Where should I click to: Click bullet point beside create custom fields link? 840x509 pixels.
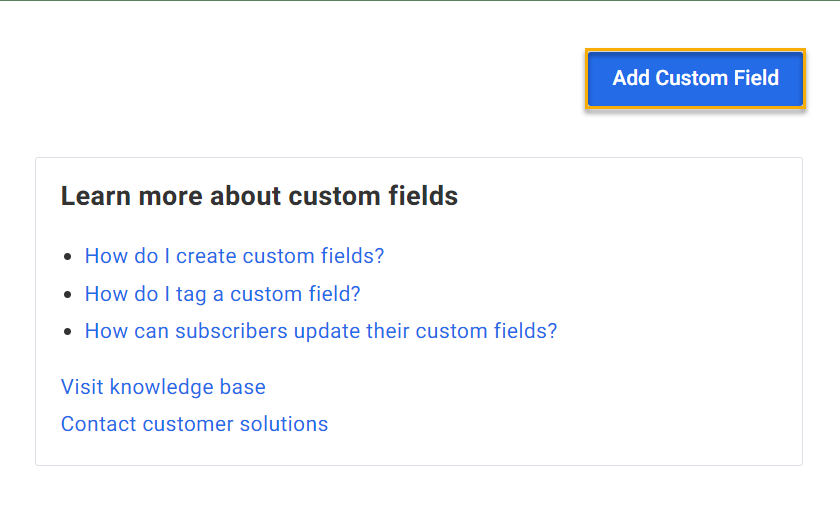67,257
